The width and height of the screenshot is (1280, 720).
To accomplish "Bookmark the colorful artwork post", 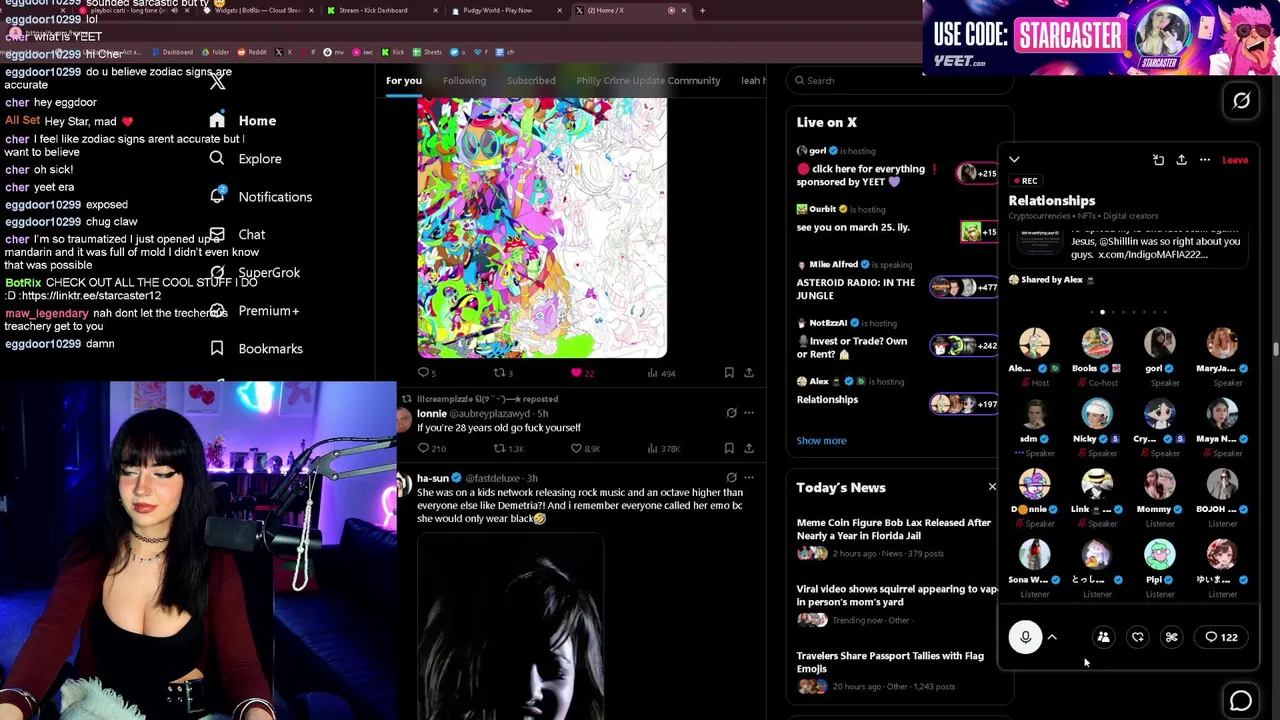I will (729, 373).
